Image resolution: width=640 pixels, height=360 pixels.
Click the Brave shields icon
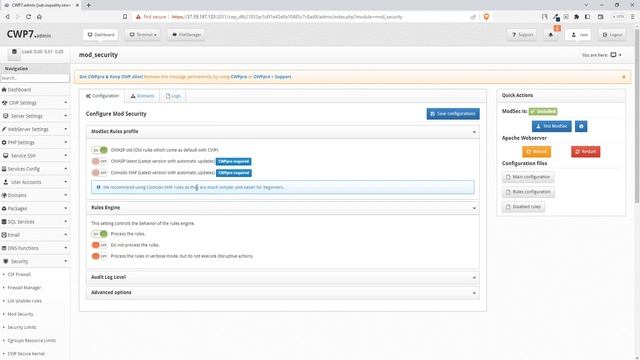pos(486,17)
